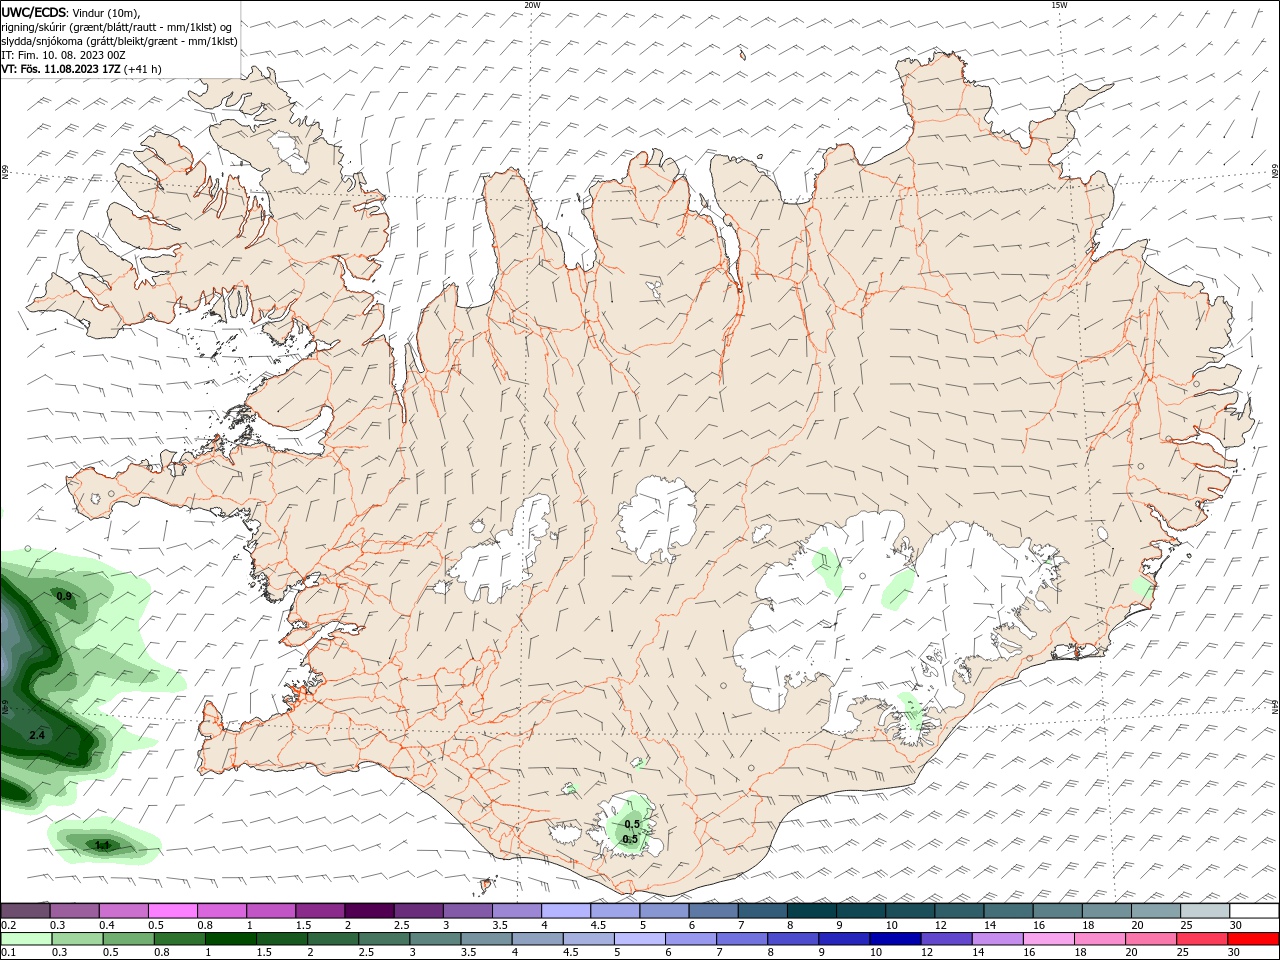
Task: Select light grey upper swatch labeled 25
Action: point(1203,911)
